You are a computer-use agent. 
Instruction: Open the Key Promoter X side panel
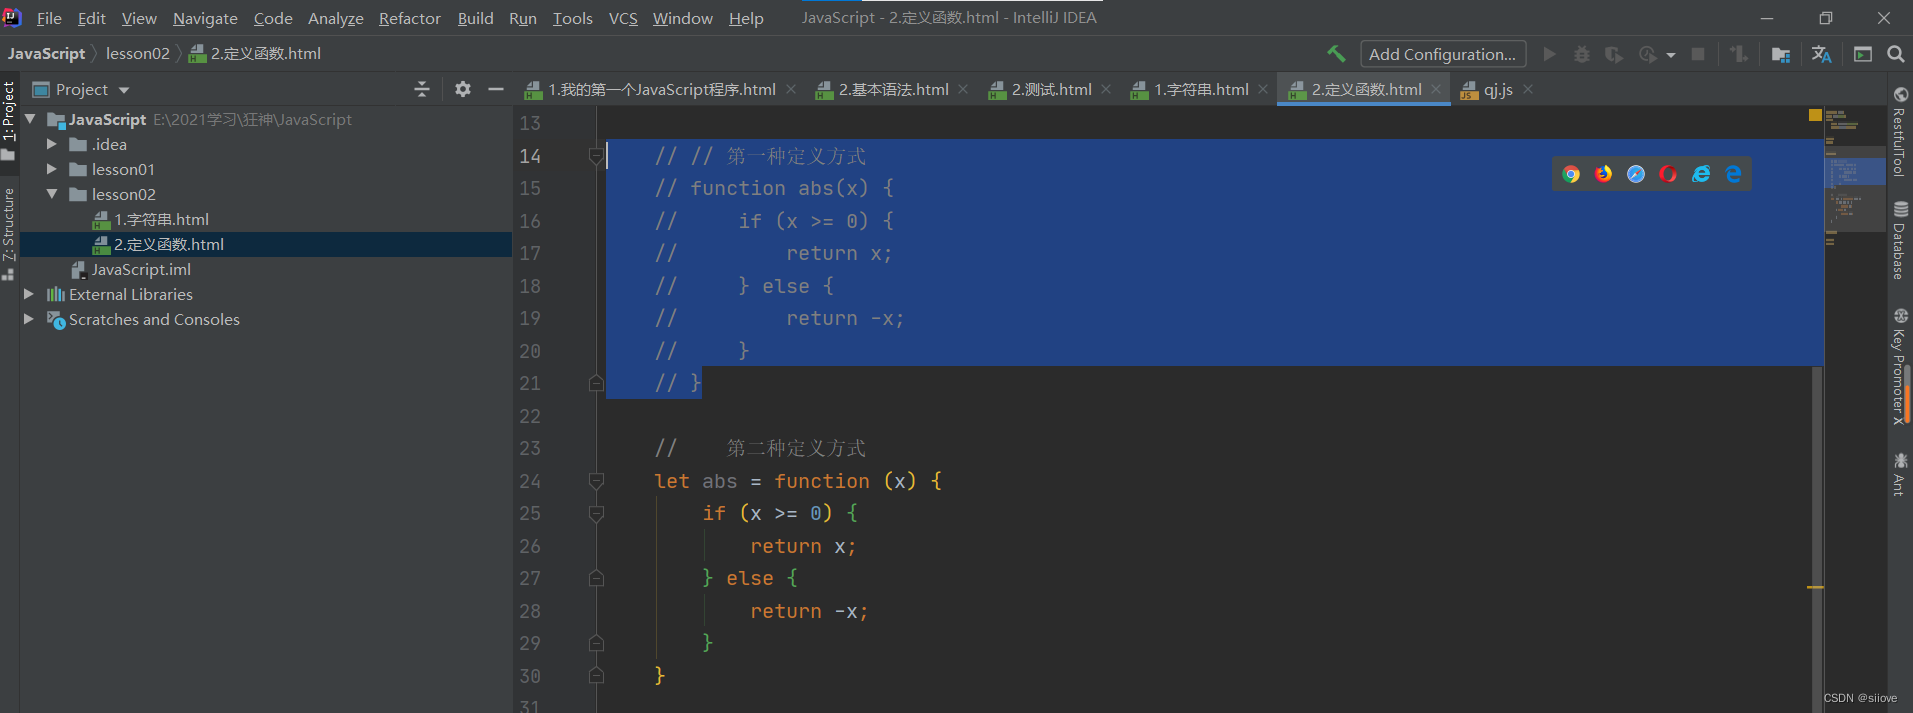[x=1900, y=367]
